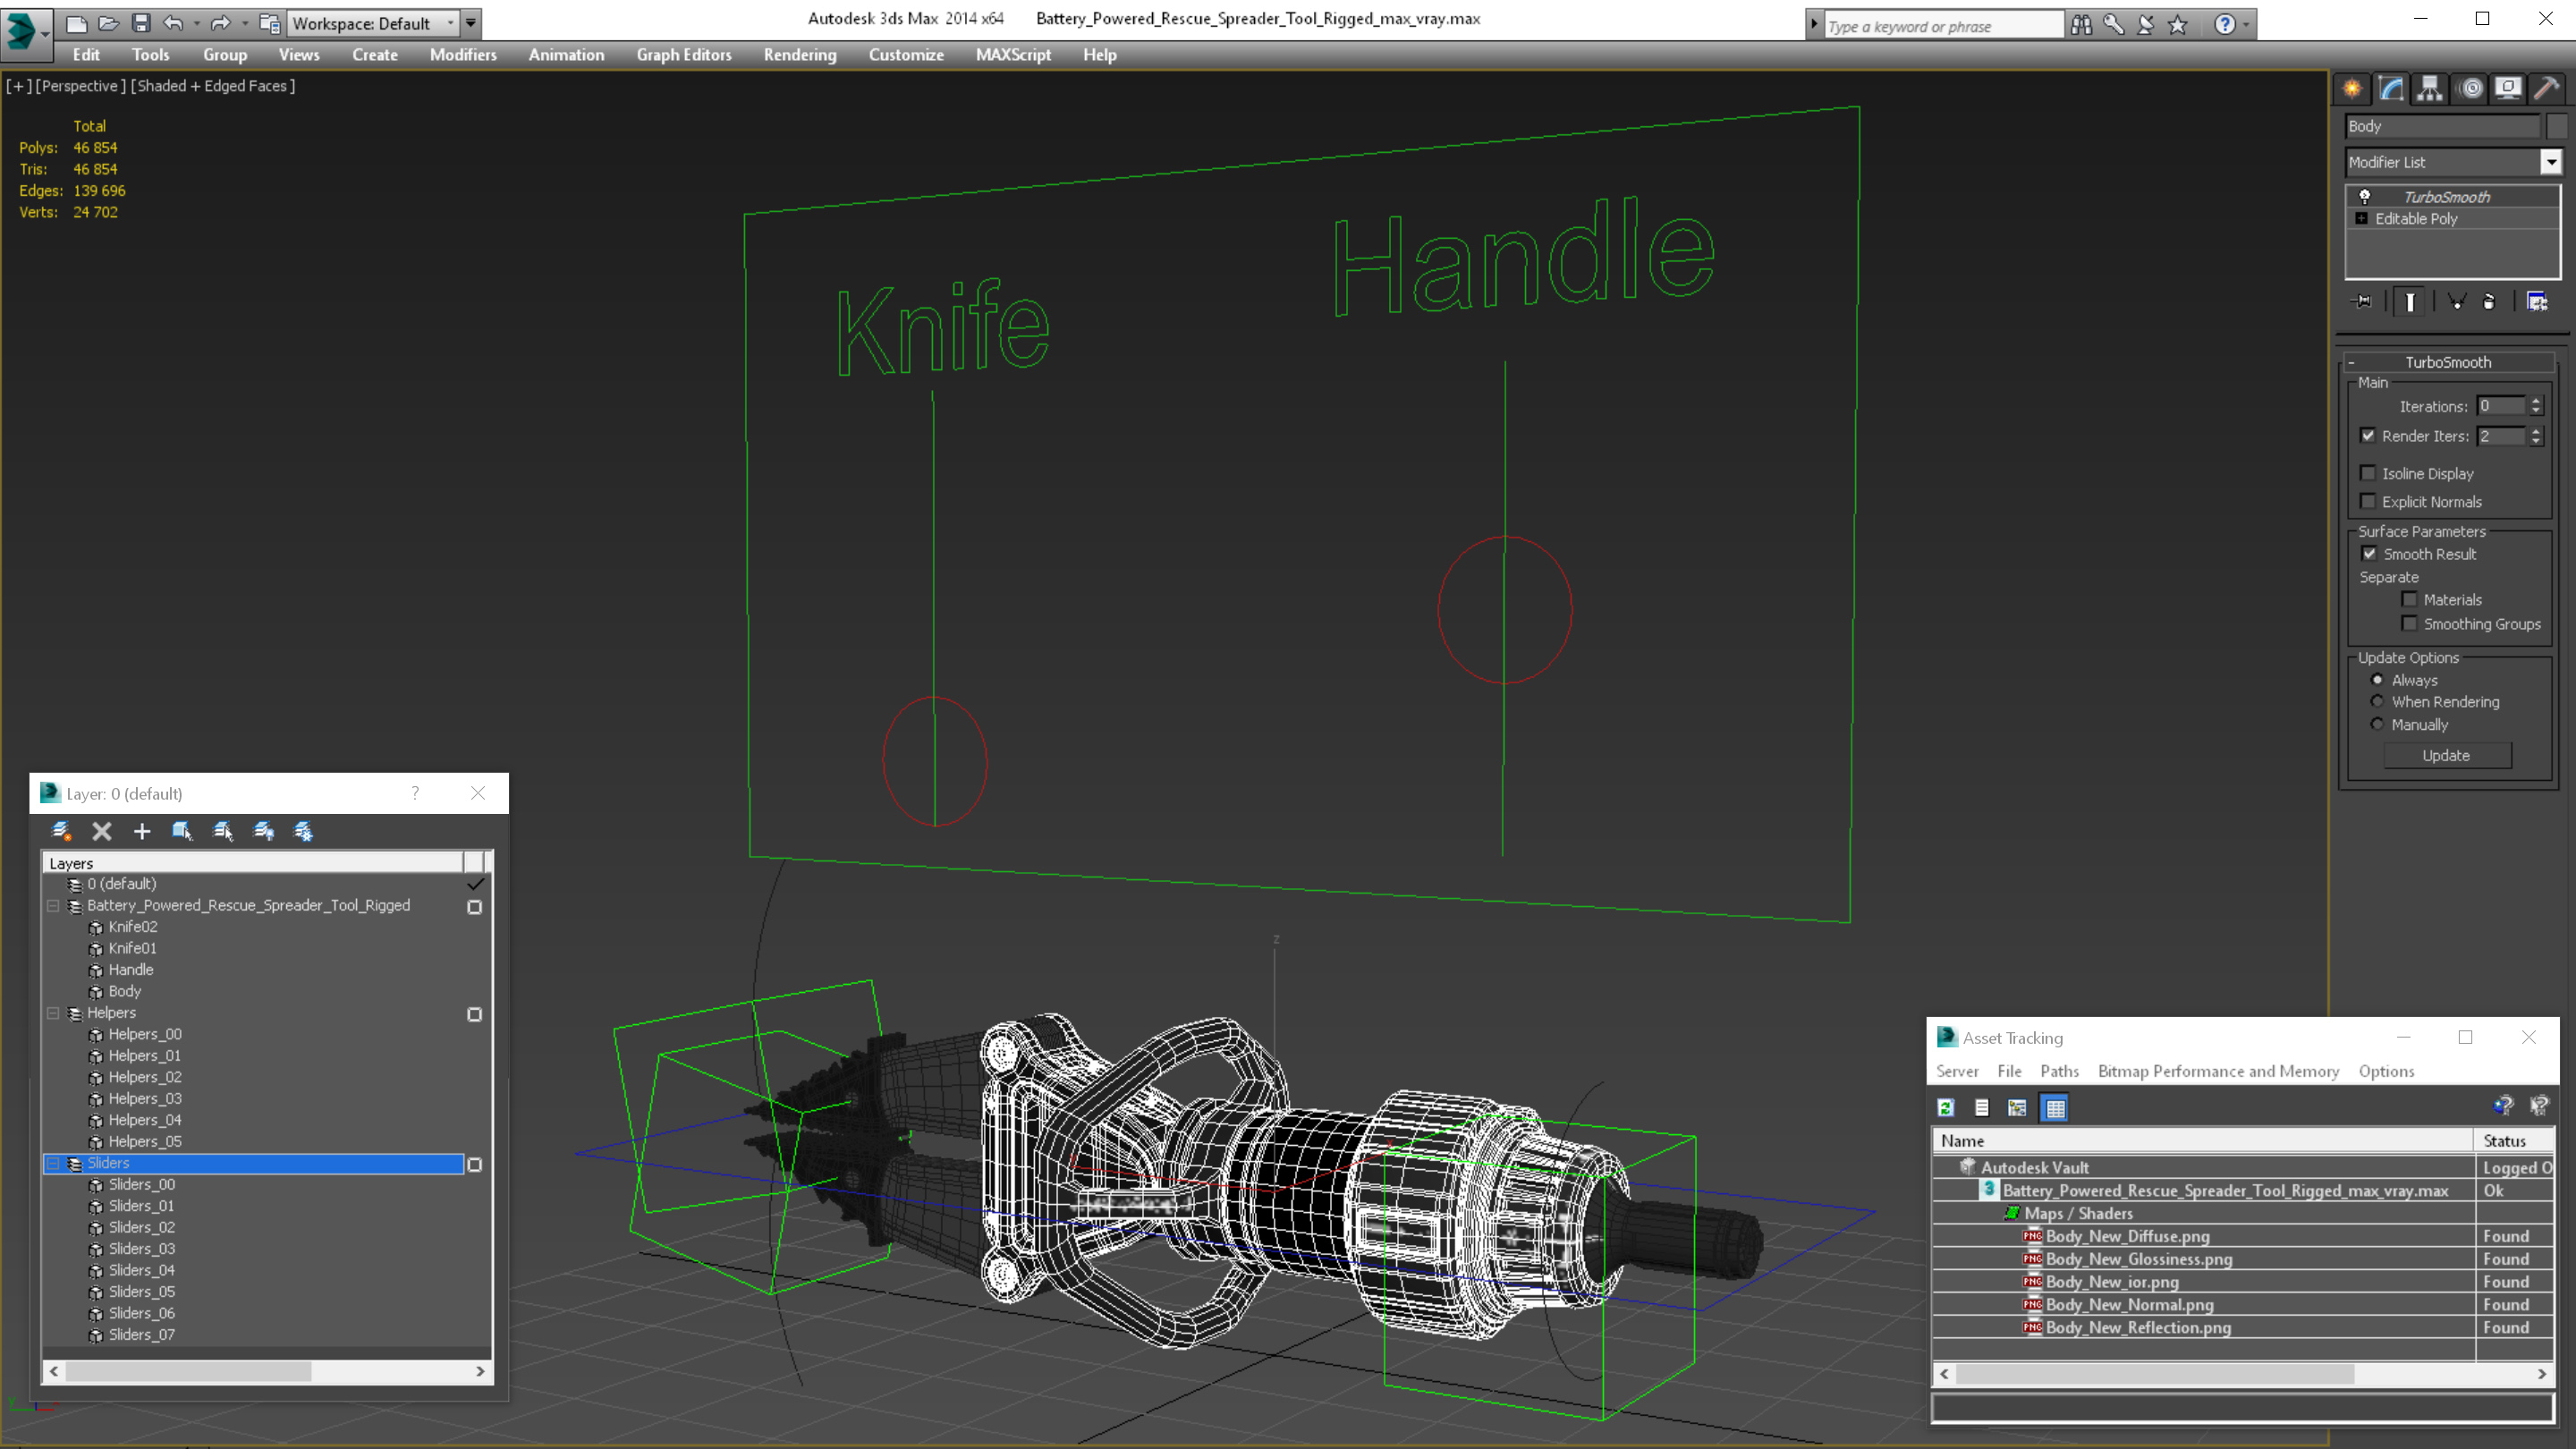Click the satellite Communication Center icon
This screenshot has width=2576, height=1449.
tap(2146, 25)
